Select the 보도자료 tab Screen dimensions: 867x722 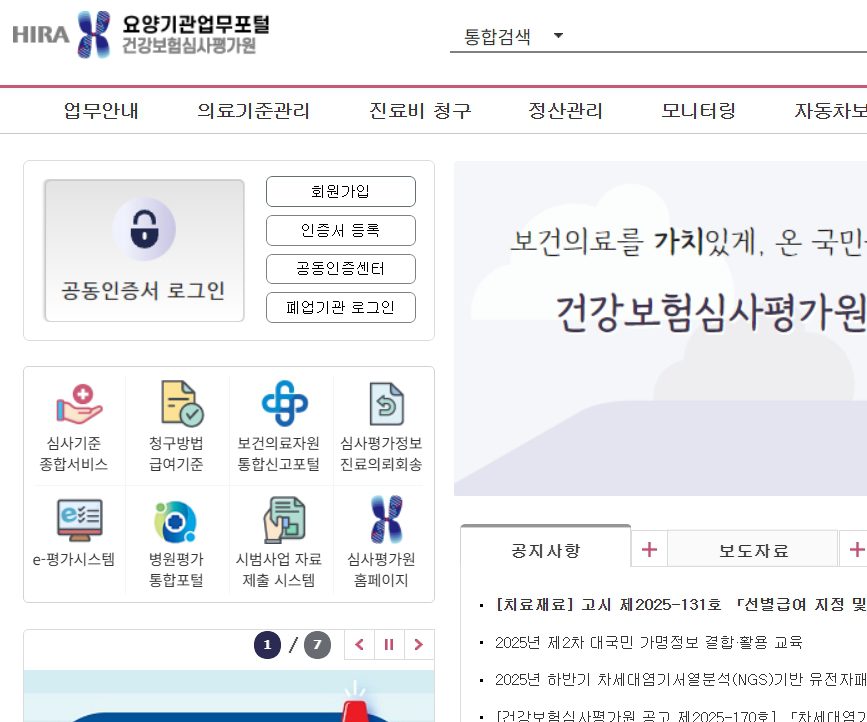[753, 551]
